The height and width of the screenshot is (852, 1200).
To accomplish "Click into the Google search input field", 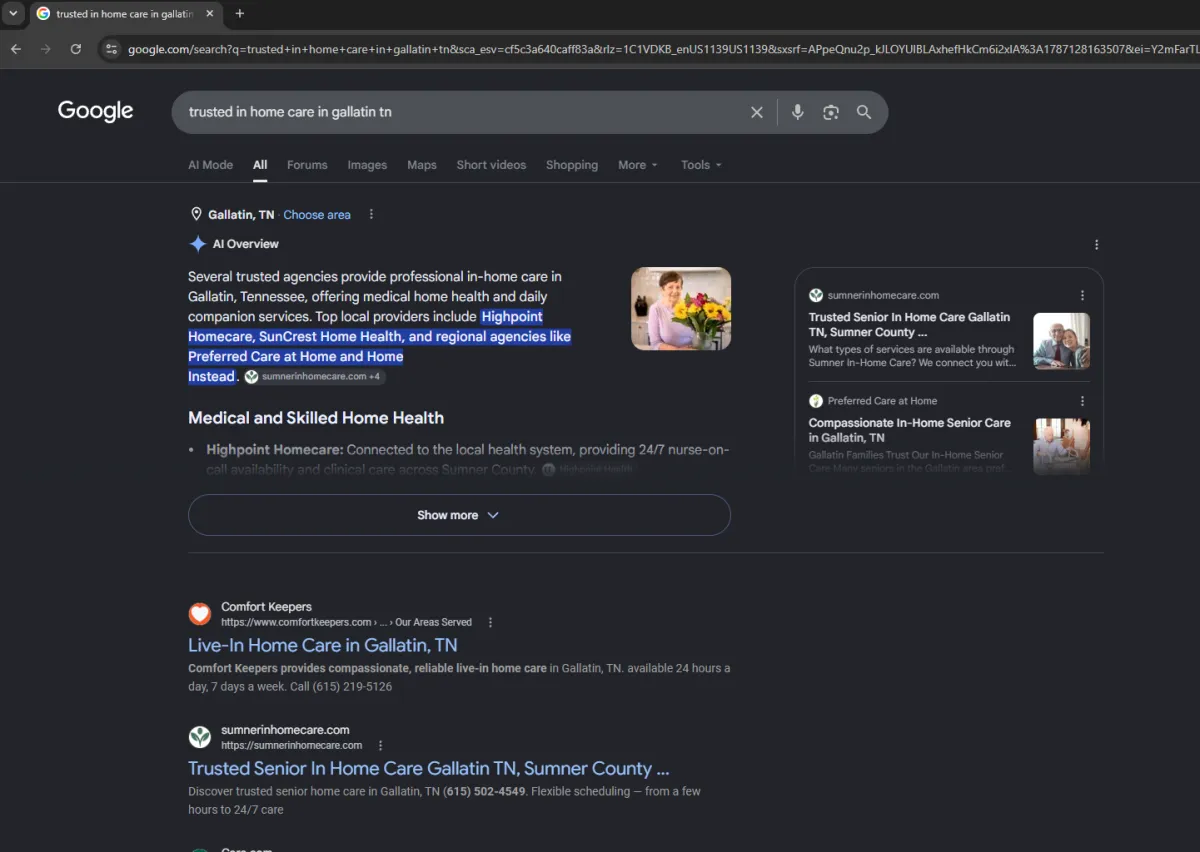I will (460, 112).
